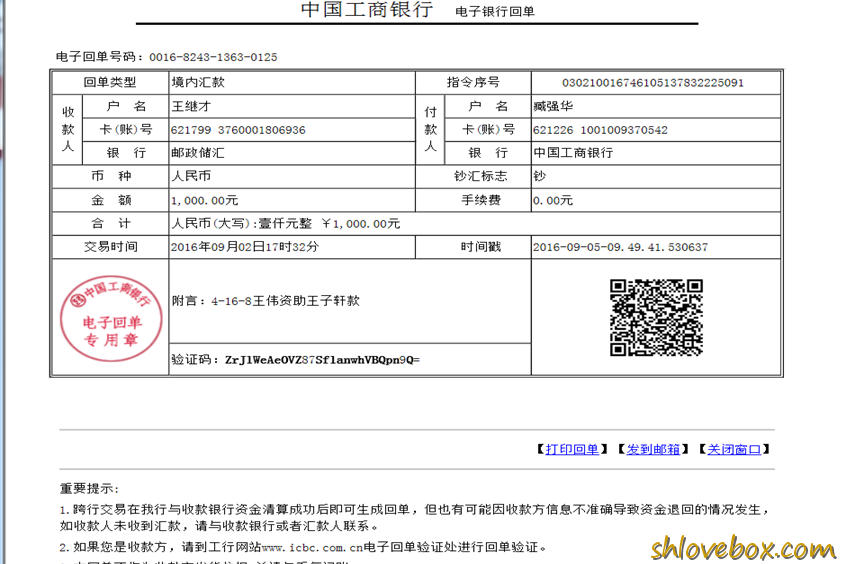Click the 交易时间 label cell

click(110, 247)
